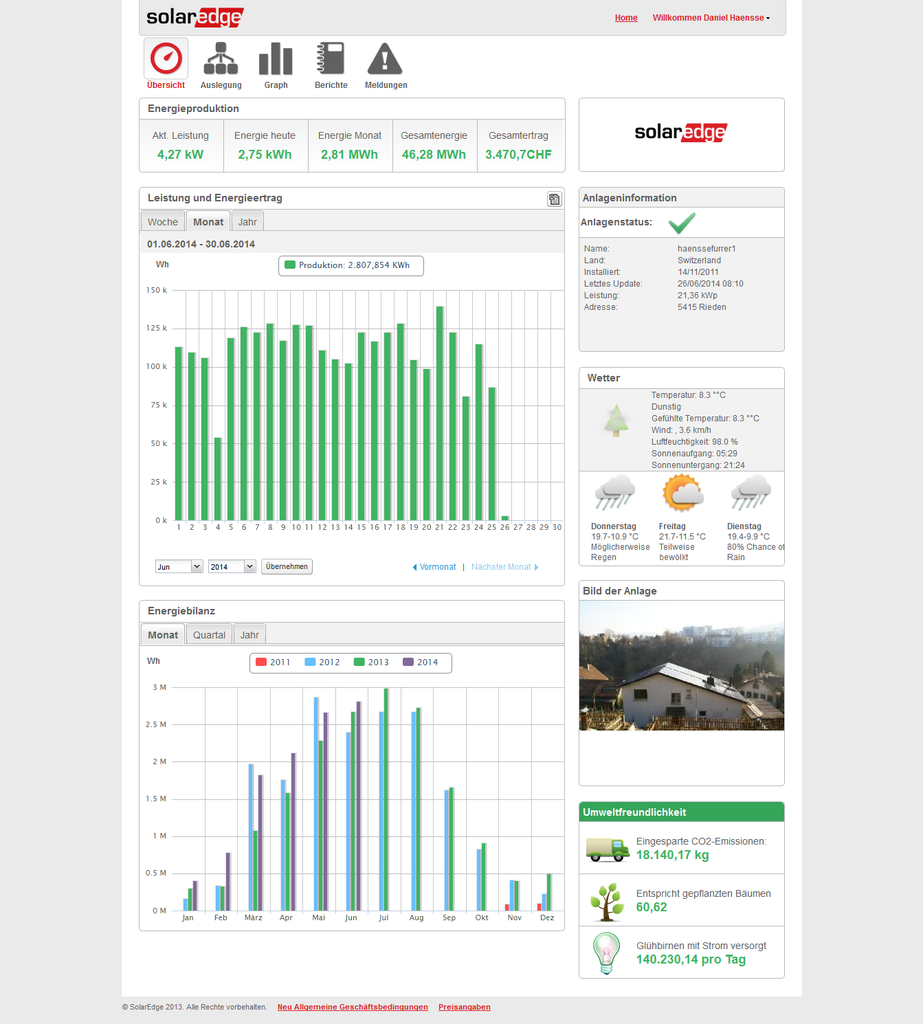This screenshot has width=923, height=1024.
Task: Expand the Willkommen Daniel Haensse menu
Action: pos(711,18)
